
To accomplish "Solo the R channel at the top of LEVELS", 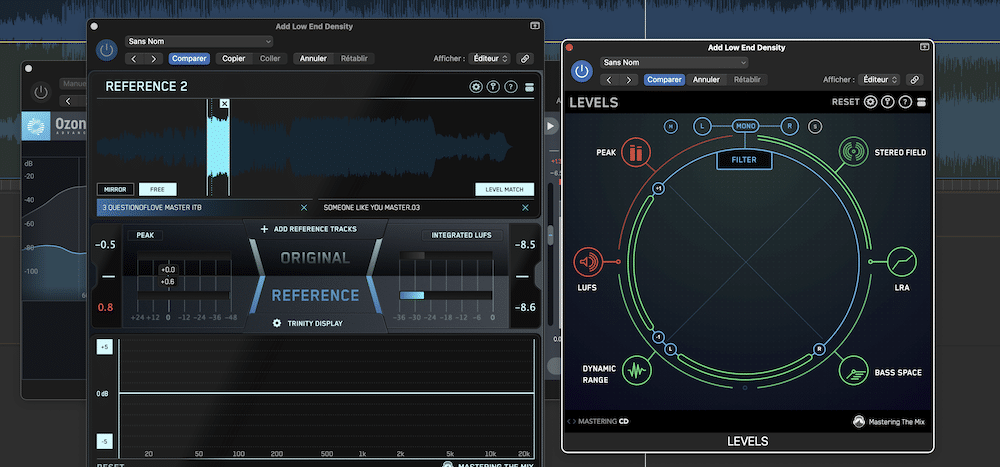I will (790, 126).
